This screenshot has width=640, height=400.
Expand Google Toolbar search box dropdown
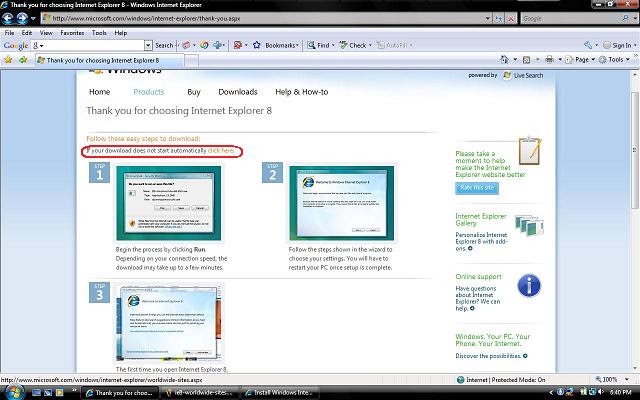coord(149,45)
